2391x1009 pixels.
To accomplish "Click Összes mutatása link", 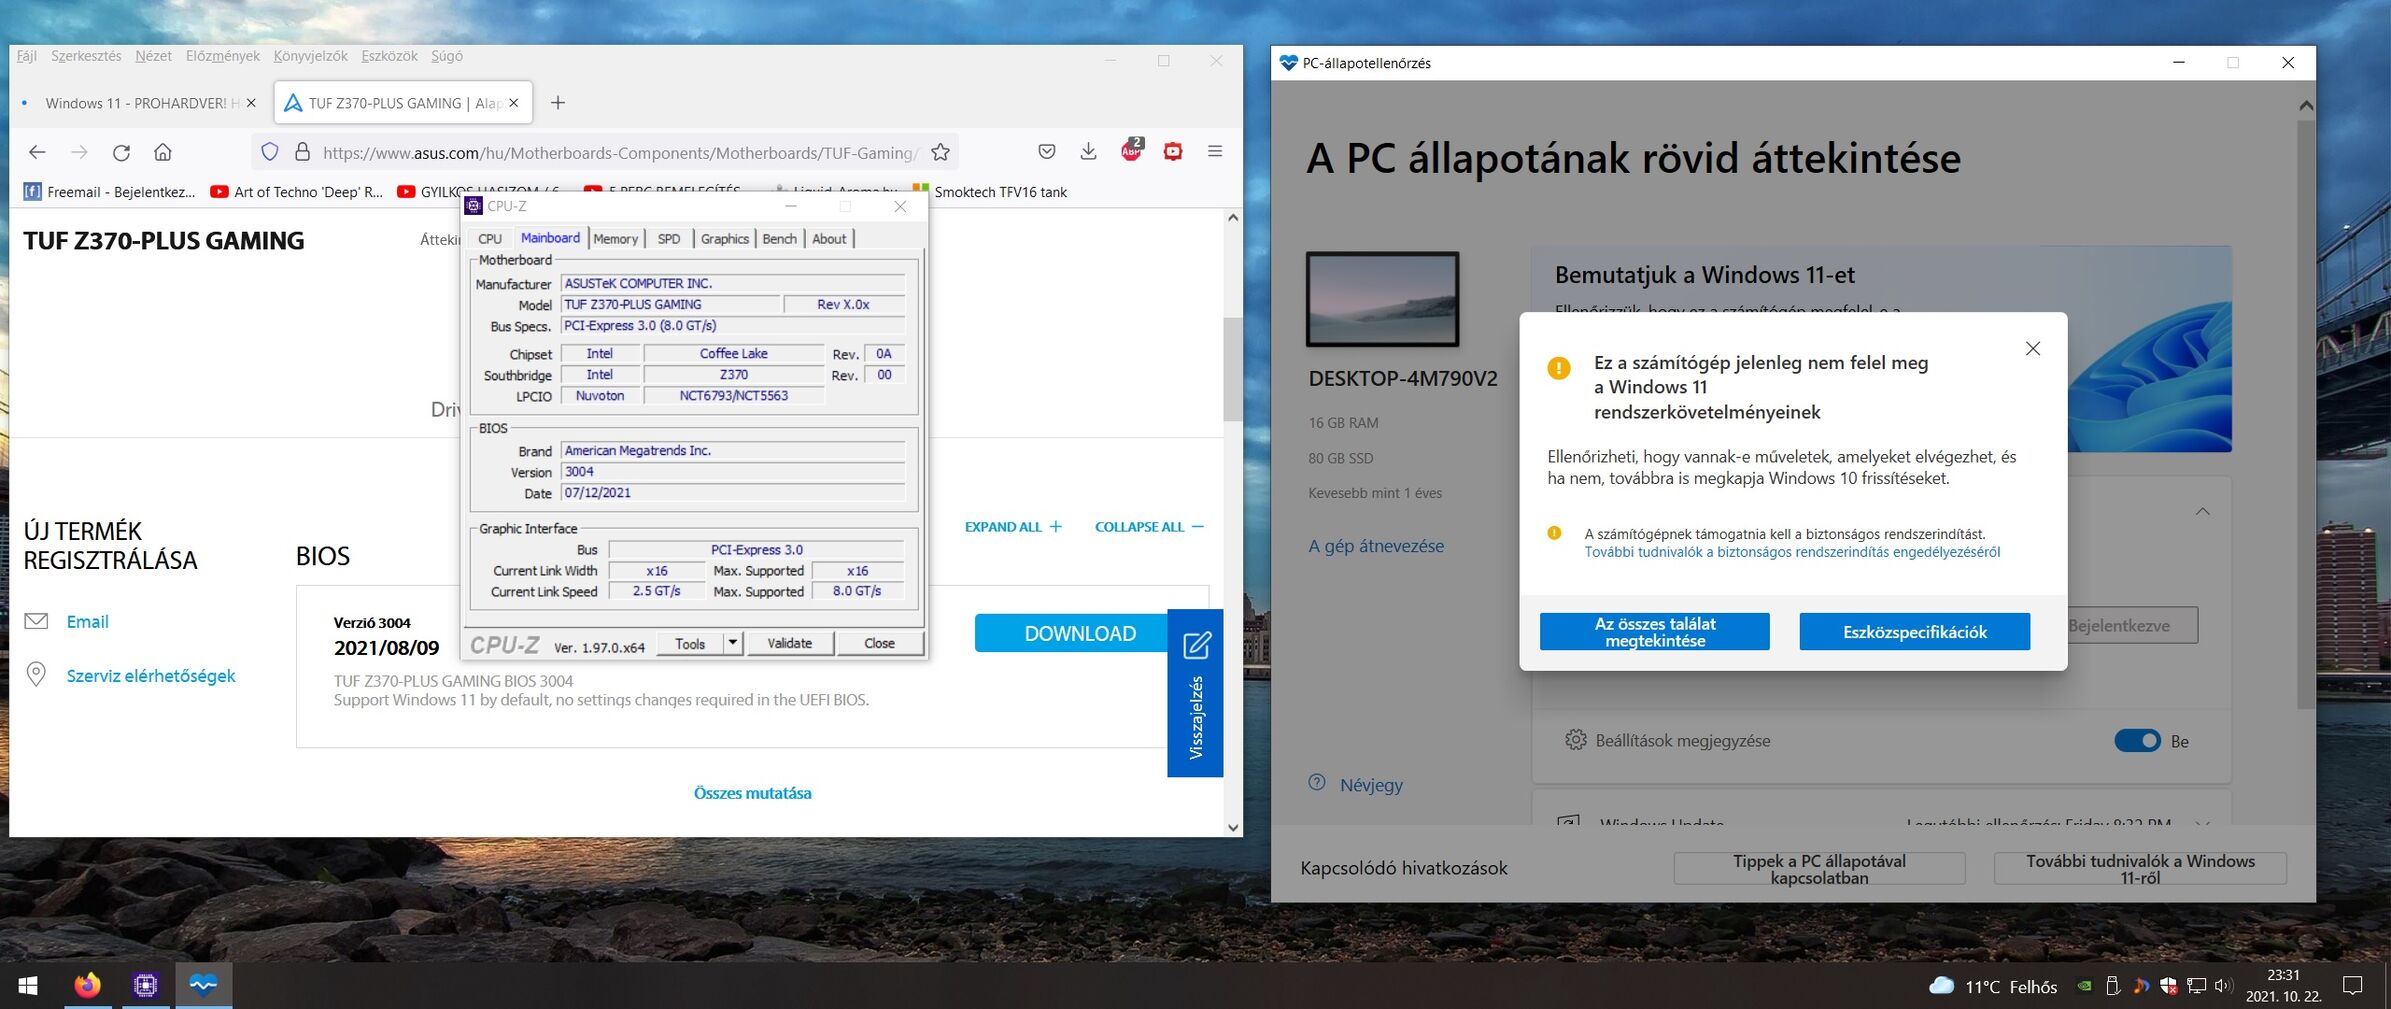I will (x=752, y=793).
